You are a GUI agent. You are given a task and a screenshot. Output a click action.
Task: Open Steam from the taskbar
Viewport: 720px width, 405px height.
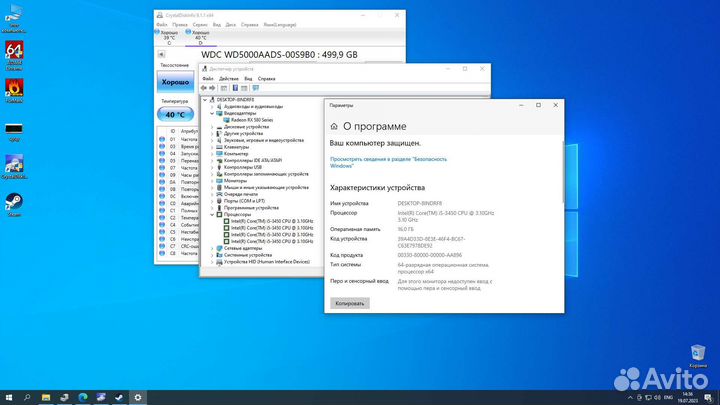[x=119, y=398]
